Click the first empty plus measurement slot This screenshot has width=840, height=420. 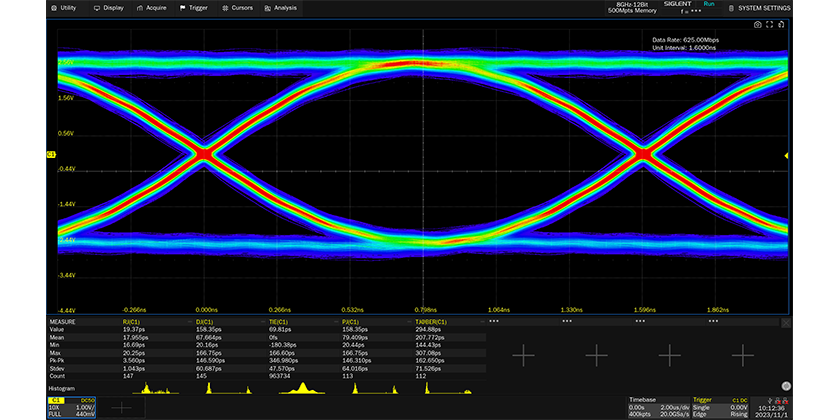click(523, 354)
